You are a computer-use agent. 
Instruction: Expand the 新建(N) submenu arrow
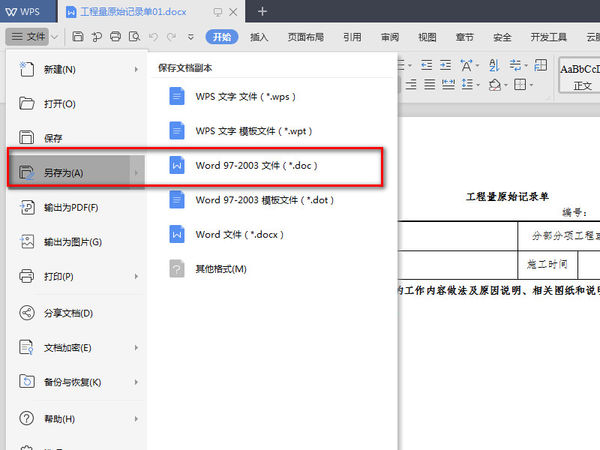pyautogui.click(x=136, y=69)
